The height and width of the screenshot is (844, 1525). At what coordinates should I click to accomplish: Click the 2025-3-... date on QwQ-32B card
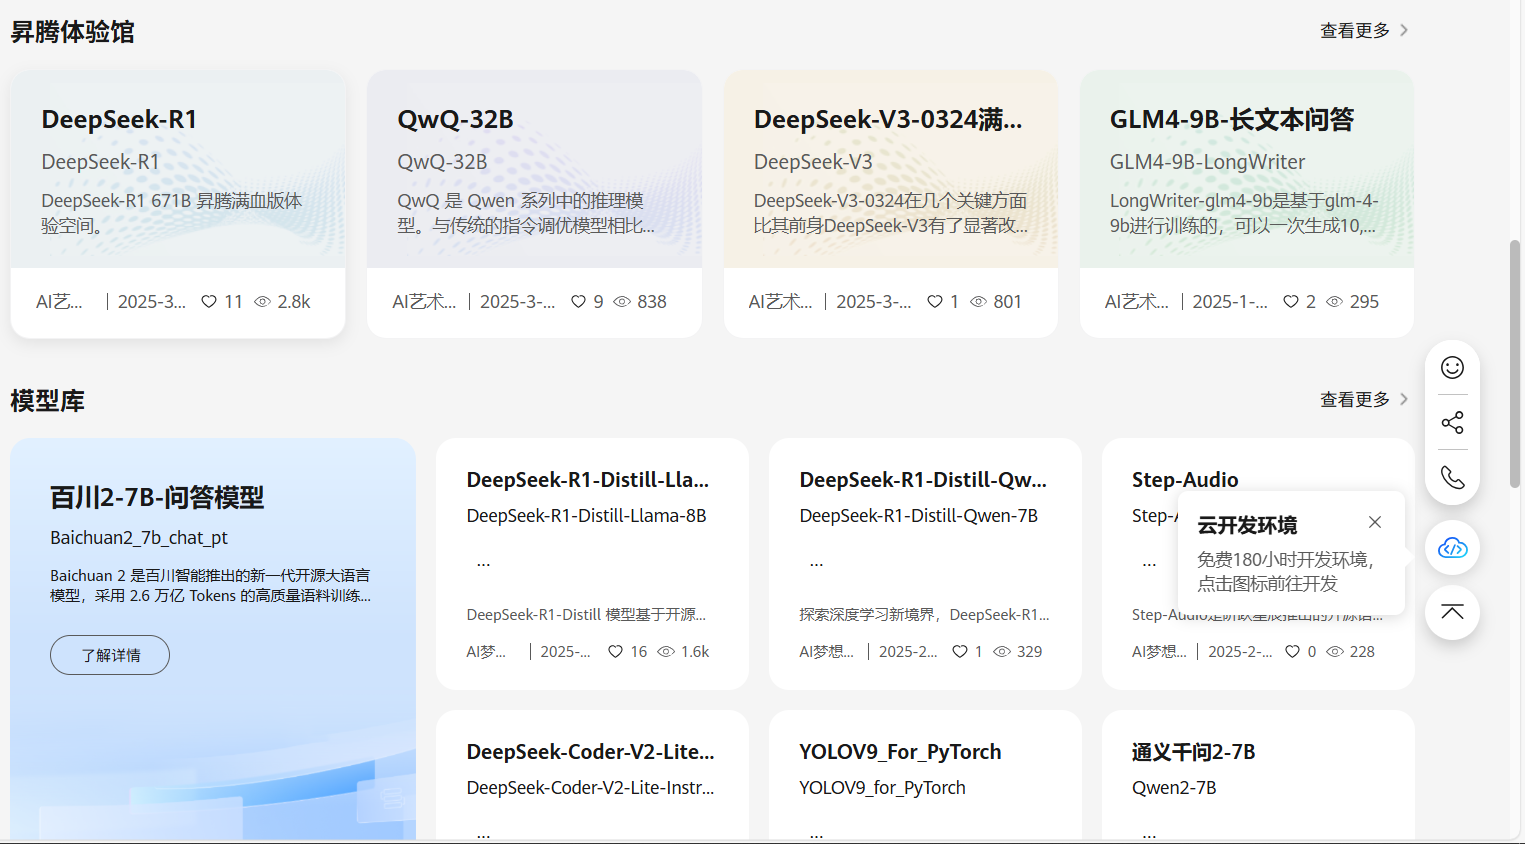pos(517,301)
